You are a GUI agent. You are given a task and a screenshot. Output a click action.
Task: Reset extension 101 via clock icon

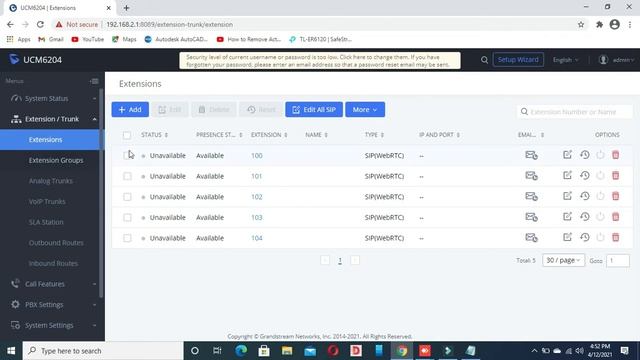(x=584, y=176)
